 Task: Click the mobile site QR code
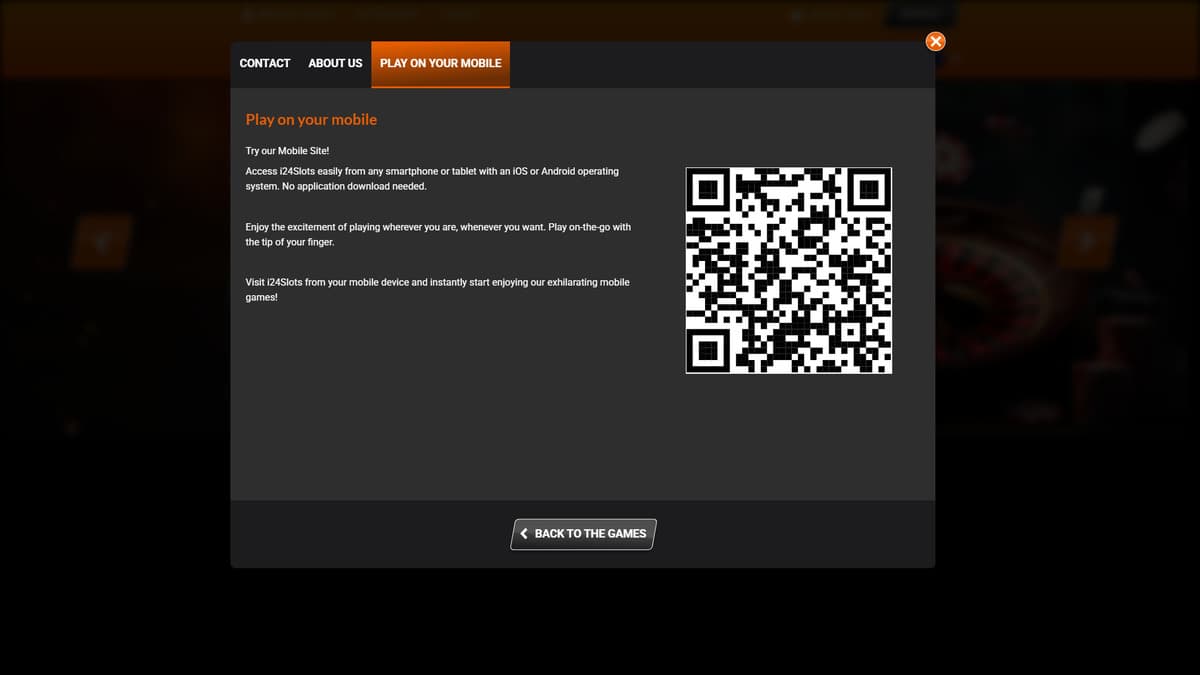(x=789, y=270)
